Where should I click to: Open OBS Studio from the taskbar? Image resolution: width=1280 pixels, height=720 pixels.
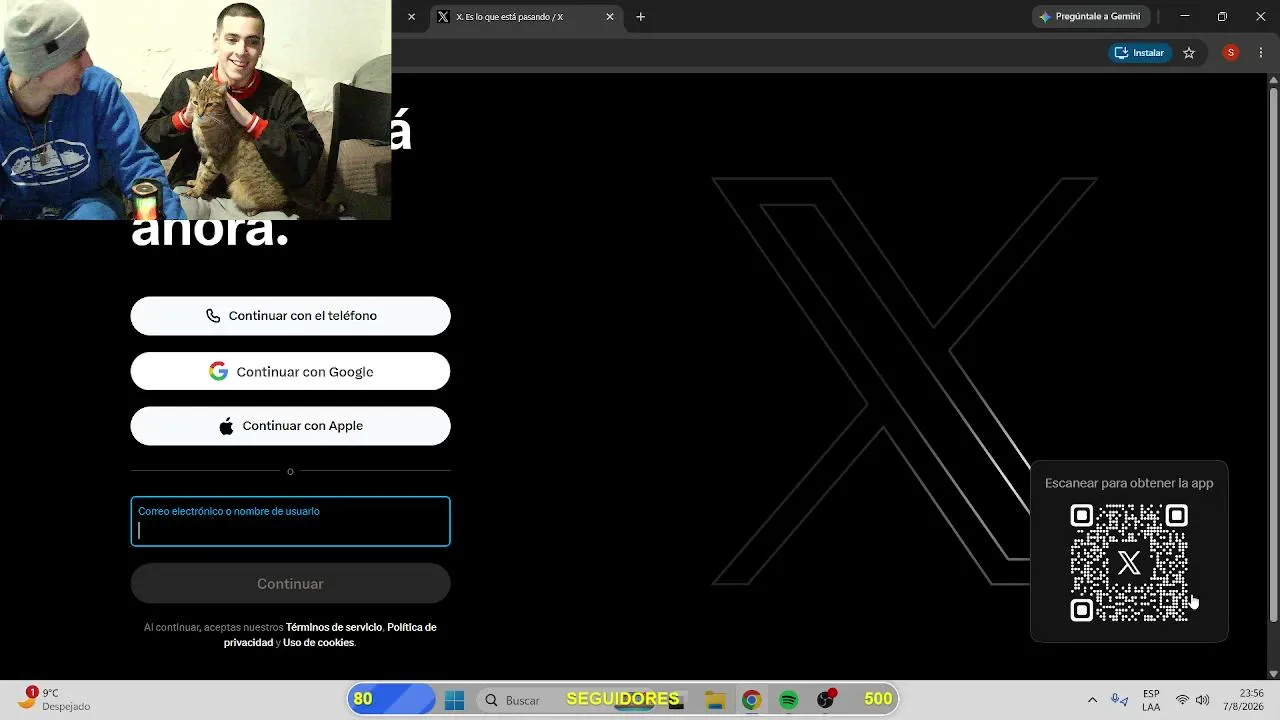coord(826,700)
